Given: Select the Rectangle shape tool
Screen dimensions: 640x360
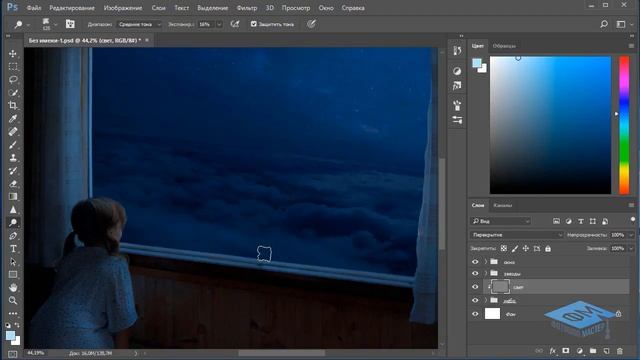Looking at the screenshot, I should pos(13,275).
